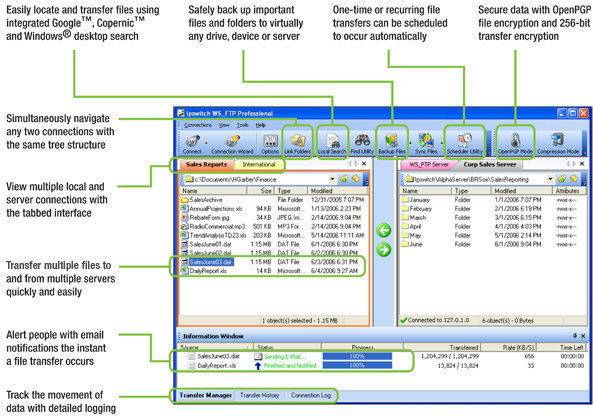This screenshot has height=416, width=593.
Task: Select the May remote folder
Action: tap(411, 235)
